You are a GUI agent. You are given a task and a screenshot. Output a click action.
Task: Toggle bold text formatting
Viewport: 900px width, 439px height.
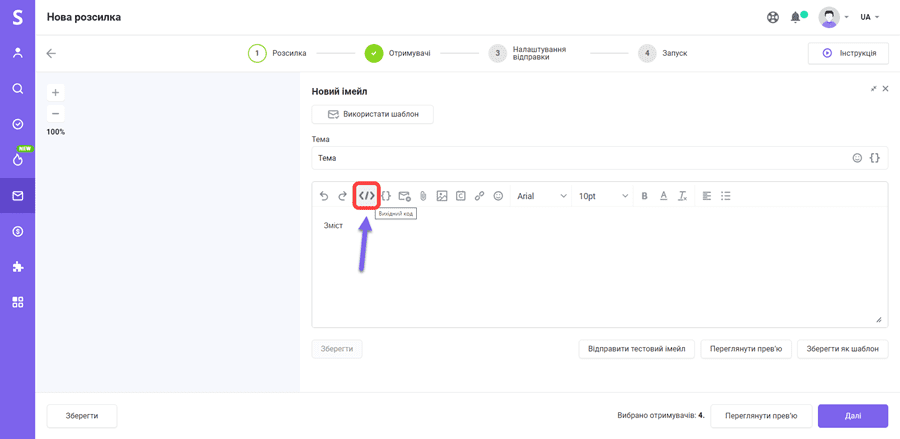point(644,196)
